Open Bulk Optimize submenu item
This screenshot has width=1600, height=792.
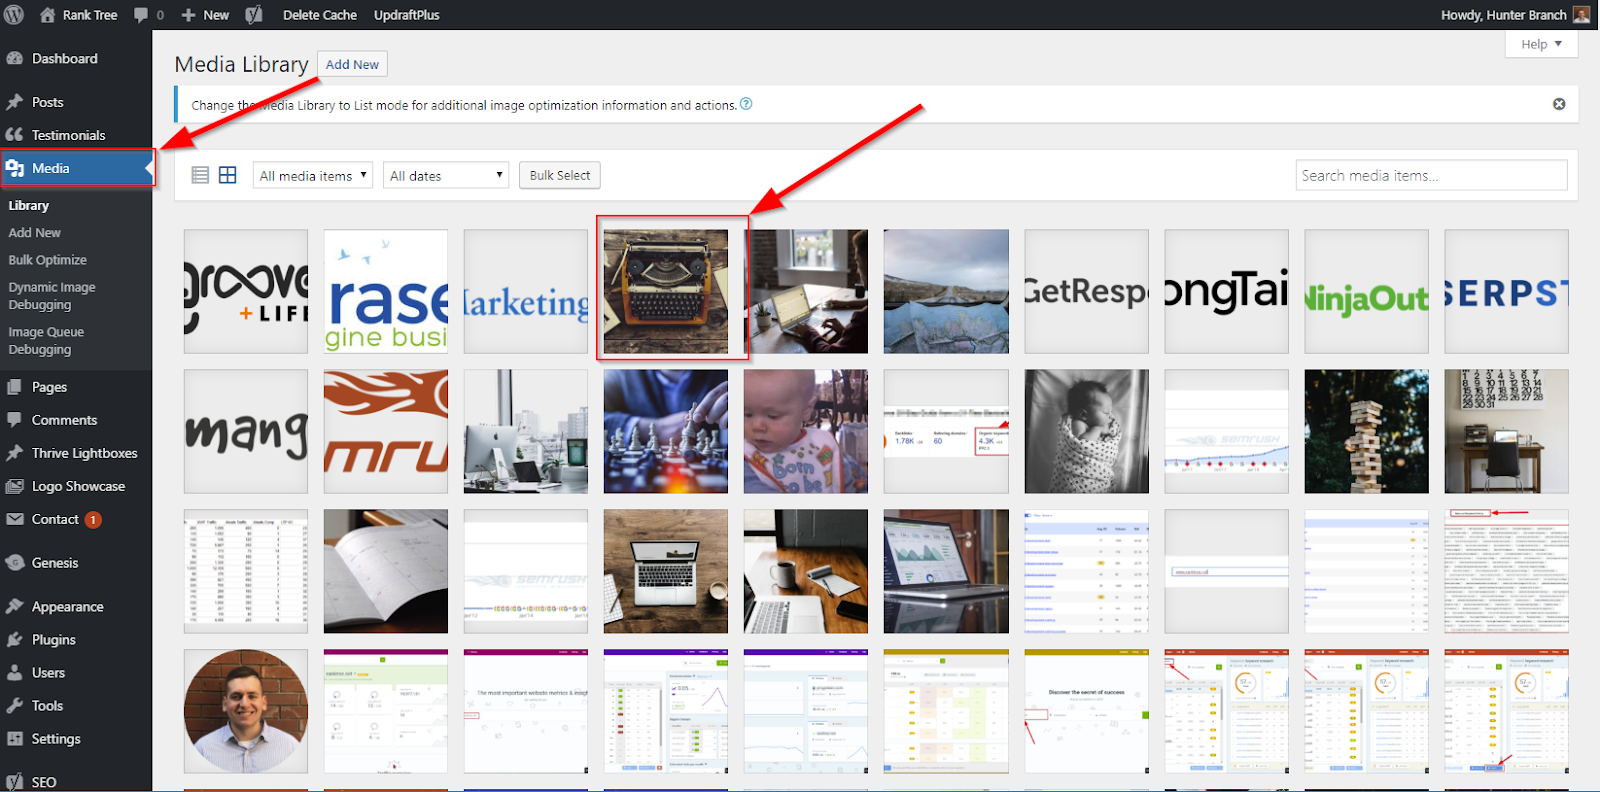[47, 260]
